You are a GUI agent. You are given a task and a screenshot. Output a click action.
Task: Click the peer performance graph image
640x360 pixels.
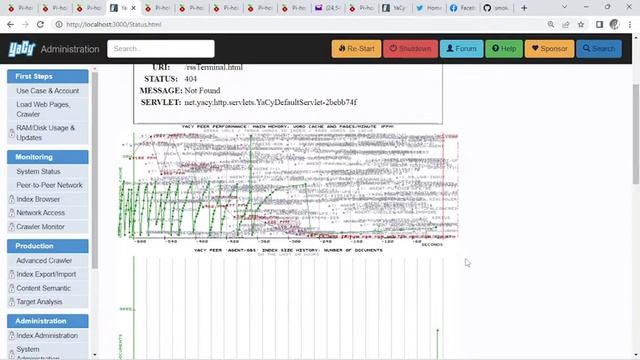point(288,185)
